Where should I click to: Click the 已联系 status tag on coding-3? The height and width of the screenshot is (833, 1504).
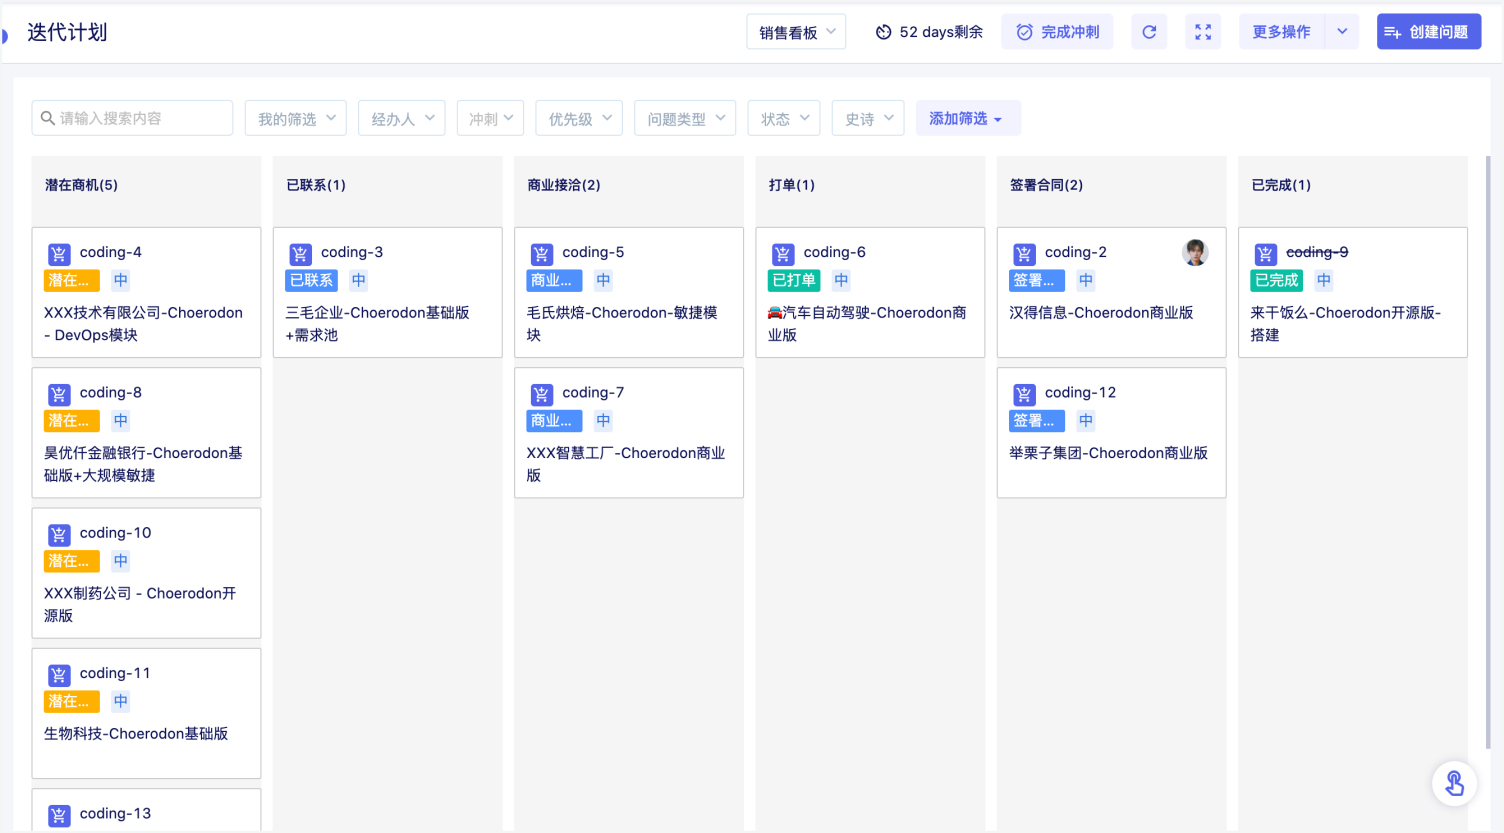pos(312,281)
